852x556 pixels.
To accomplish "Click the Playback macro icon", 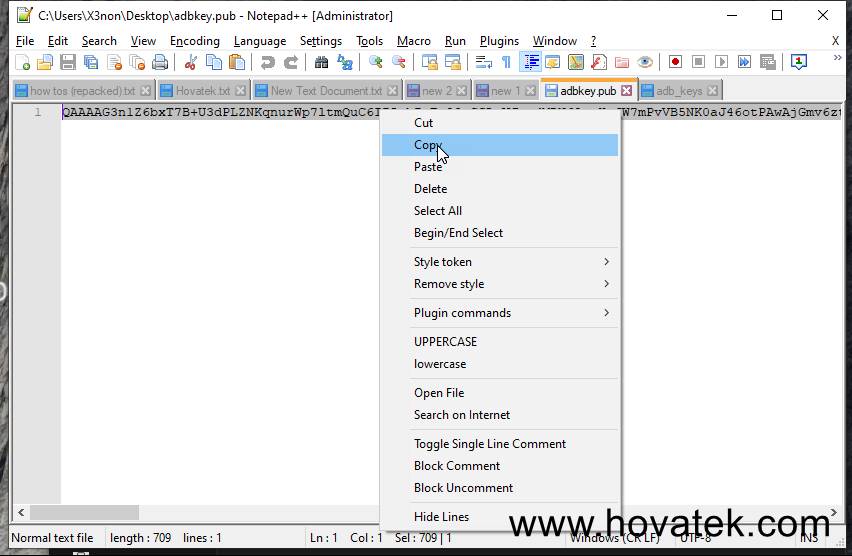I will click(722, 63).
